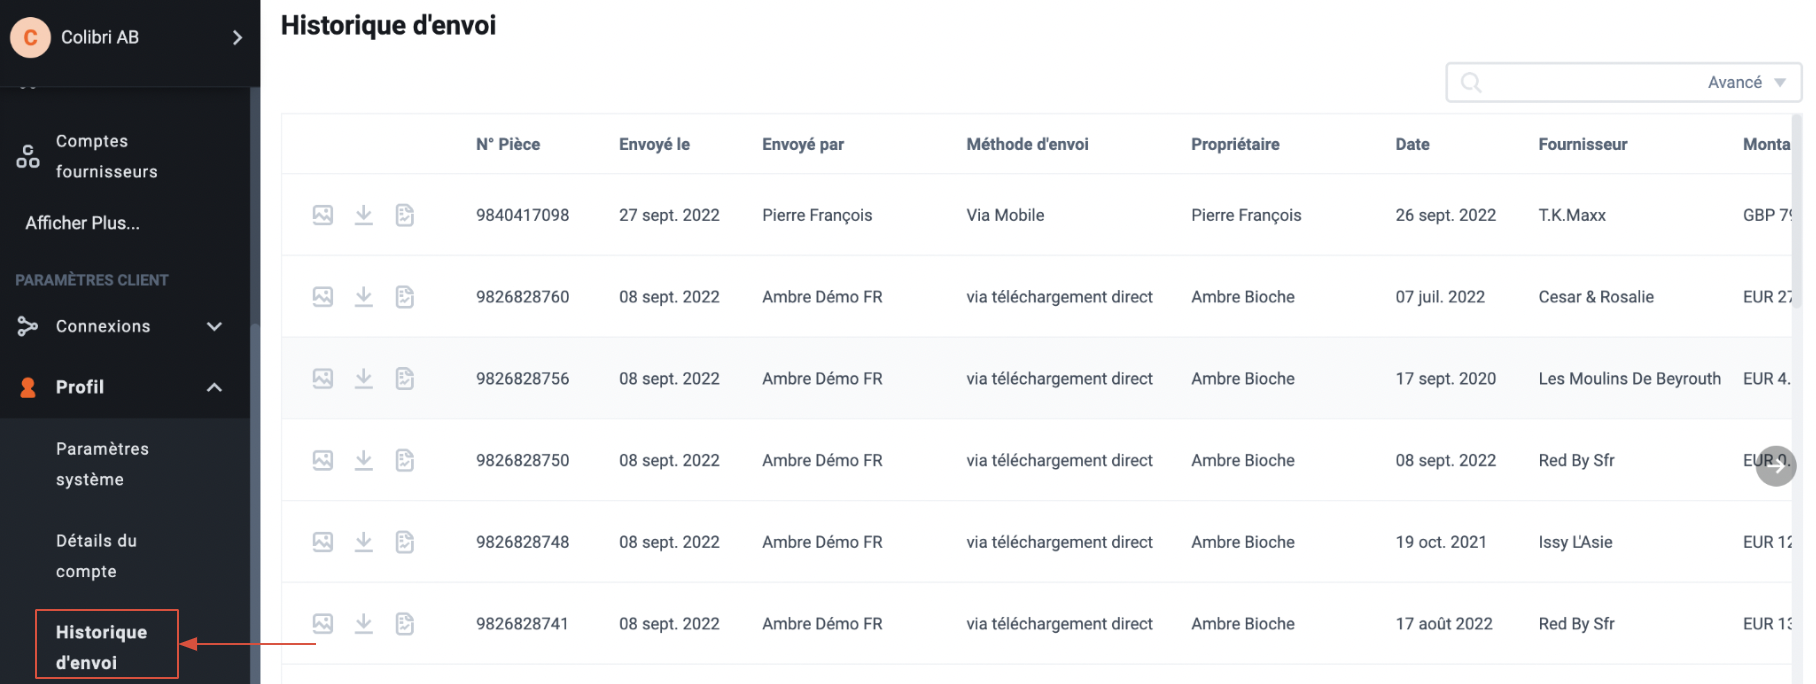This screenshot has height=684, width=1816.
Task: Open document icon for receipt 9826828741
Action: coord(404,624)
